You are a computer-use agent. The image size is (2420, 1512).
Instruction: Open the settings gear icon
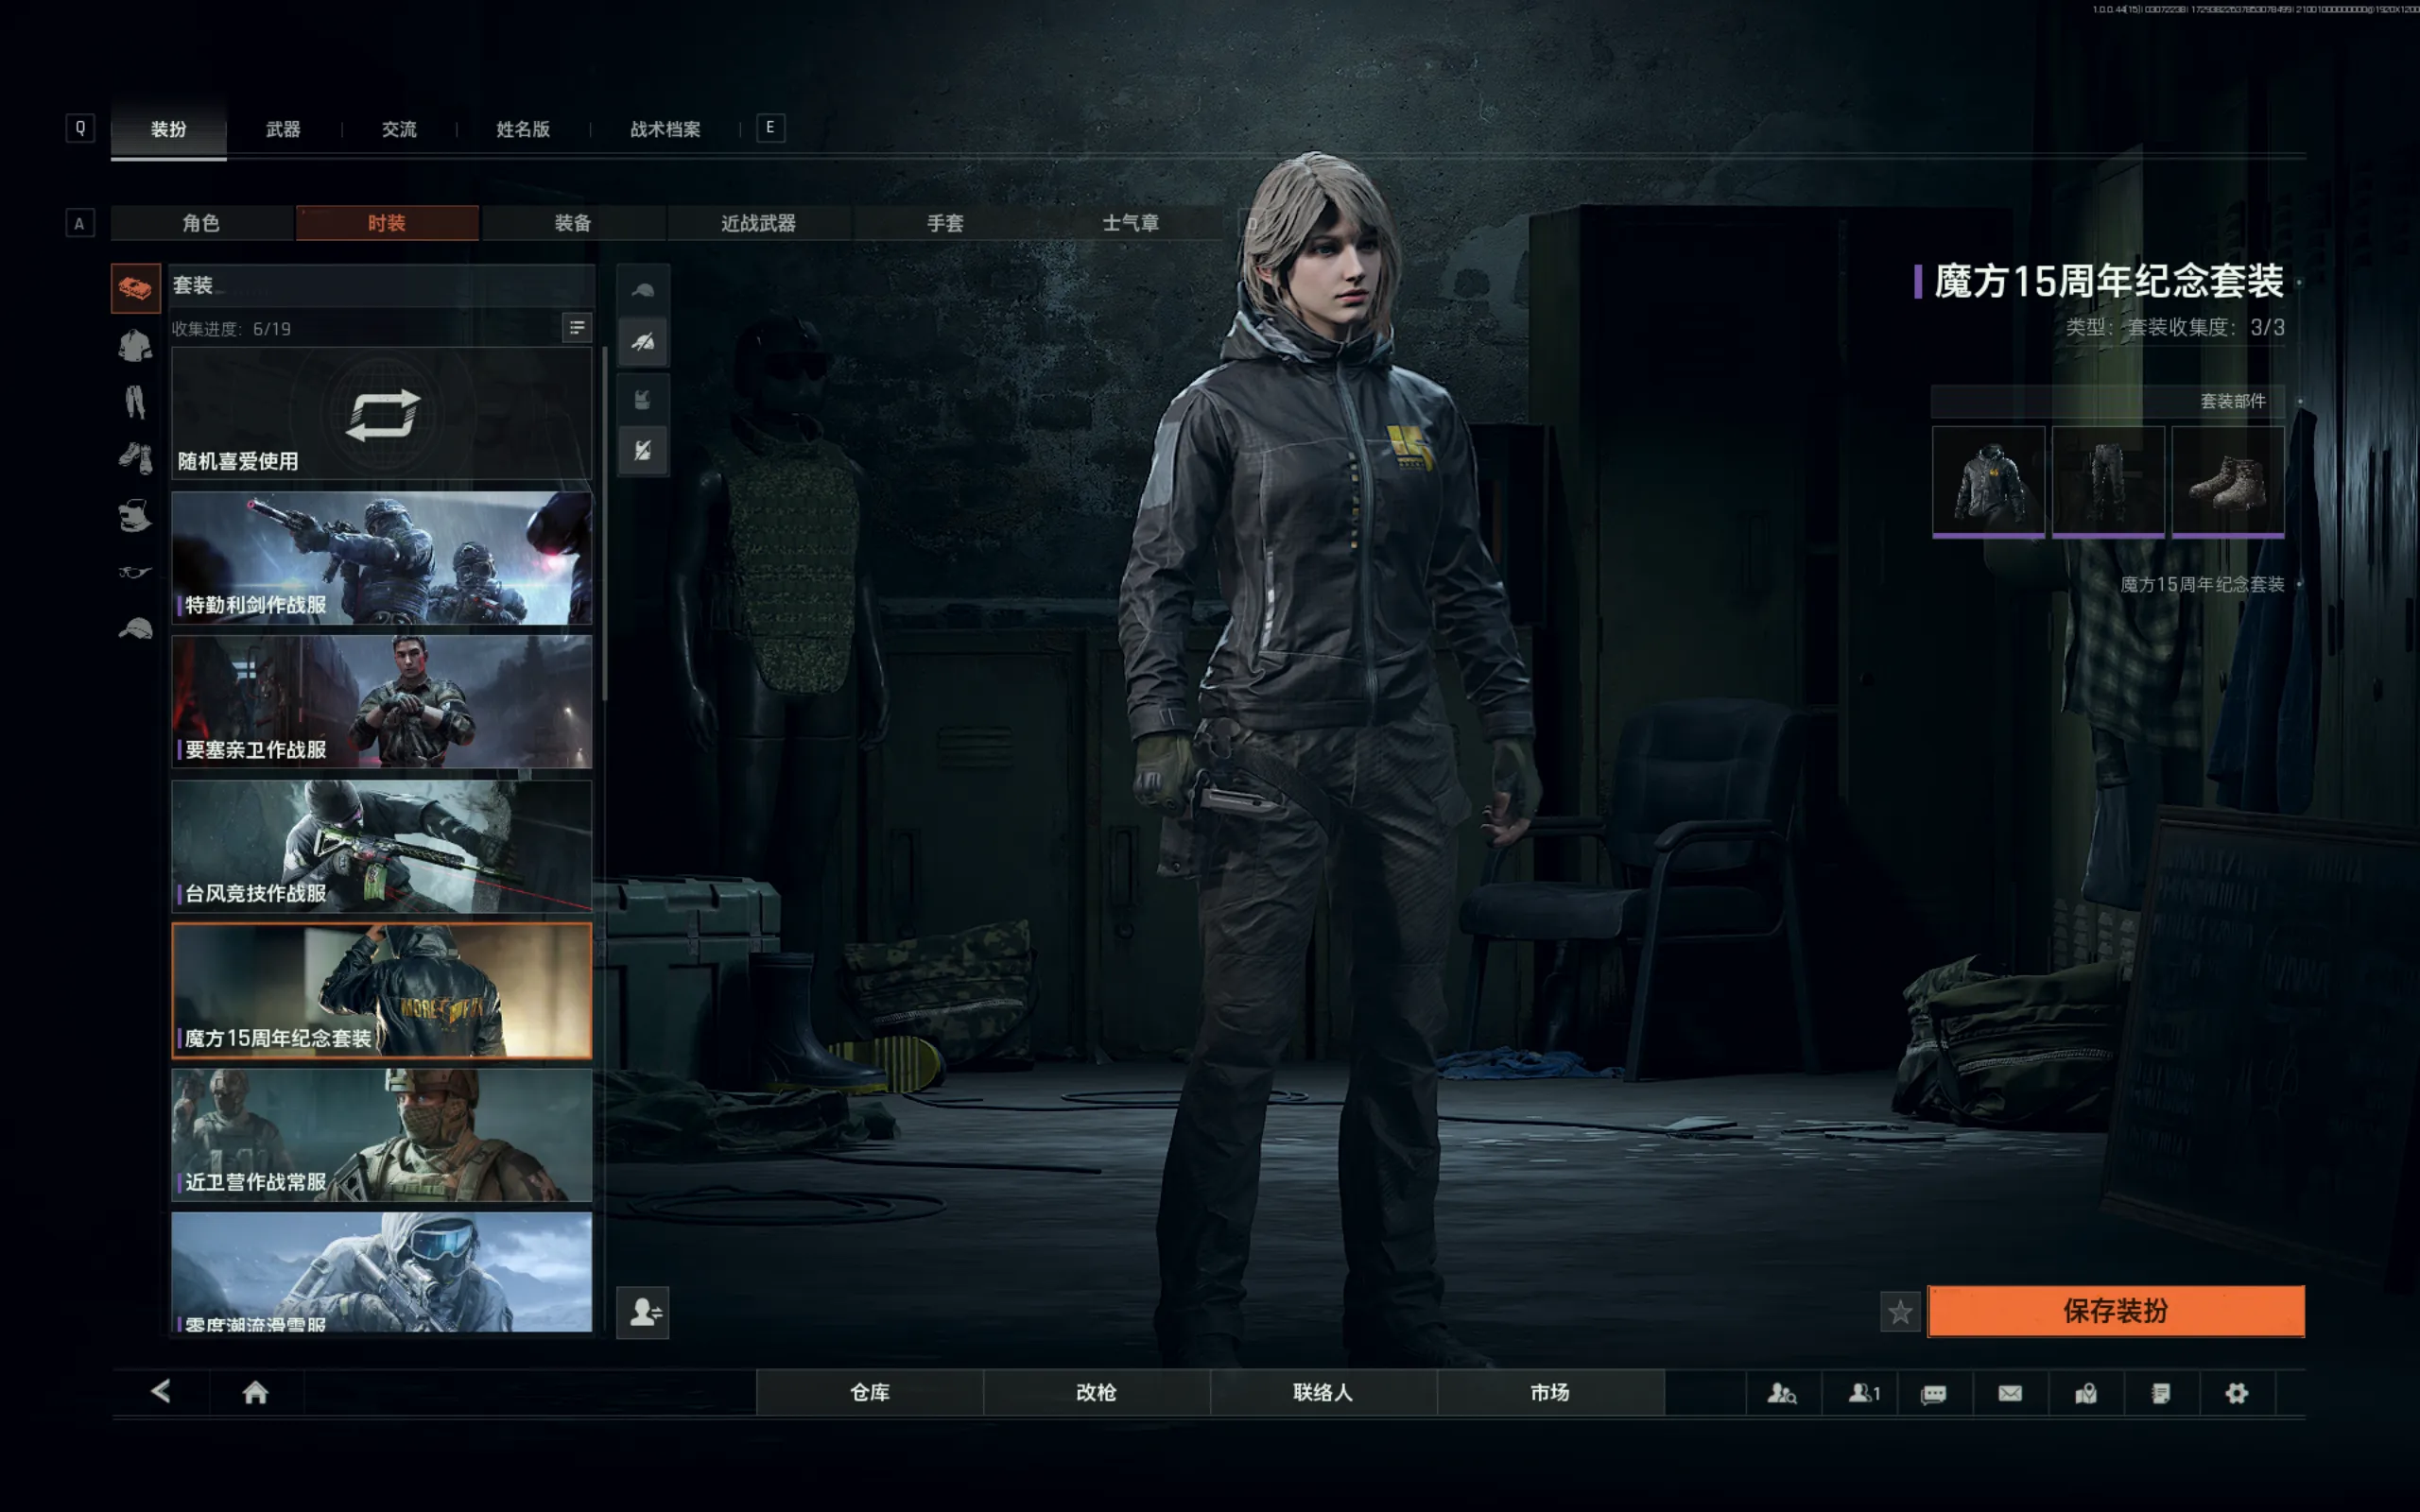pyautogui.click(x=2236, y=1393)
